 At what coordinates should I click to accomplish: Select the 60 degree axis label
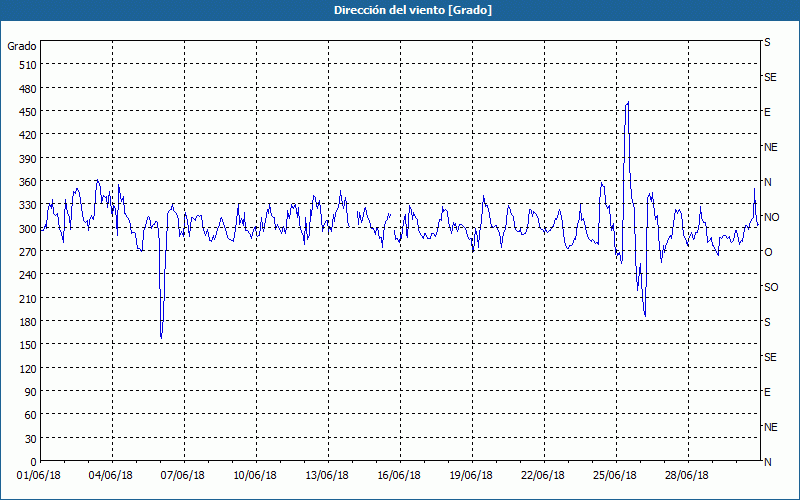tap(31, 415)
